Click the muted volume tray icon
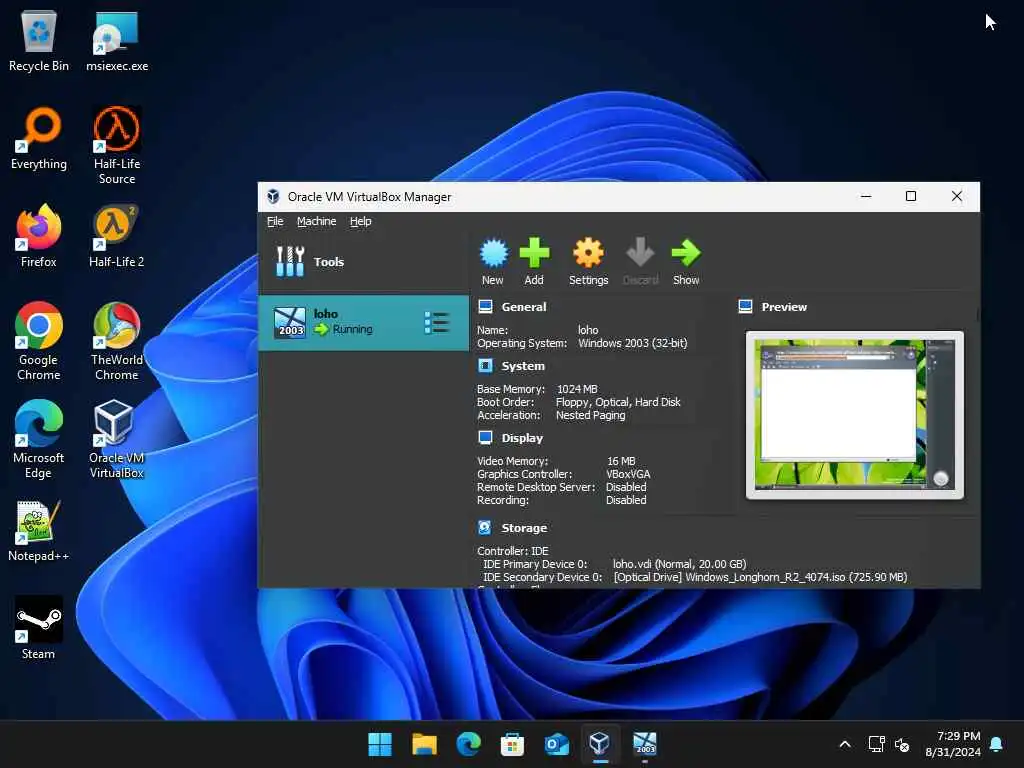The height and width of the screenshot is (768, 1024). click(x=902, y=744)
